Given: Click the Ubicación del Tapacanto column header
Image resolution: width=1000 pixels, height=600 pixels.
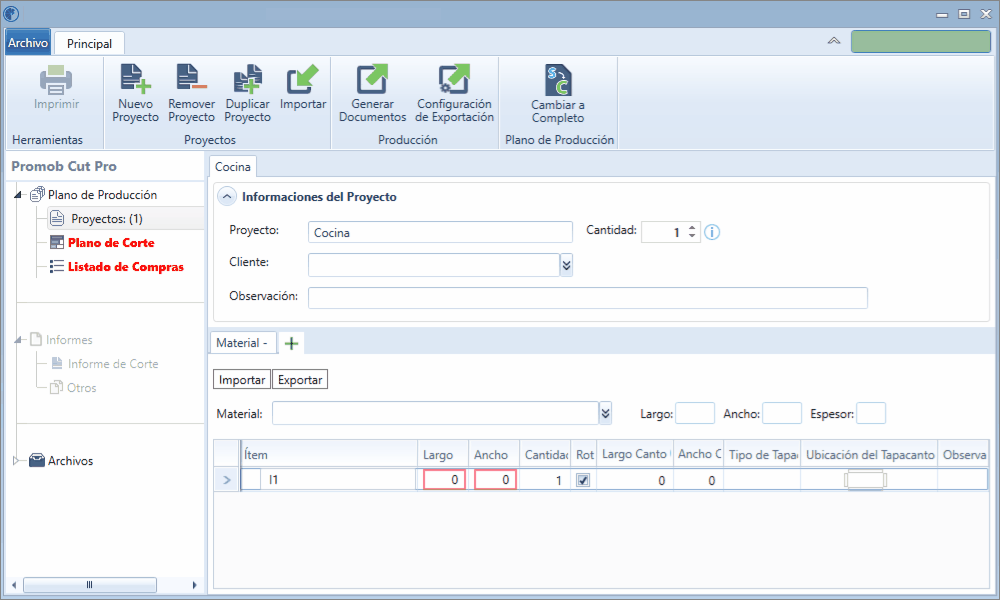Looking at the screenshot, I should point(869,455).
